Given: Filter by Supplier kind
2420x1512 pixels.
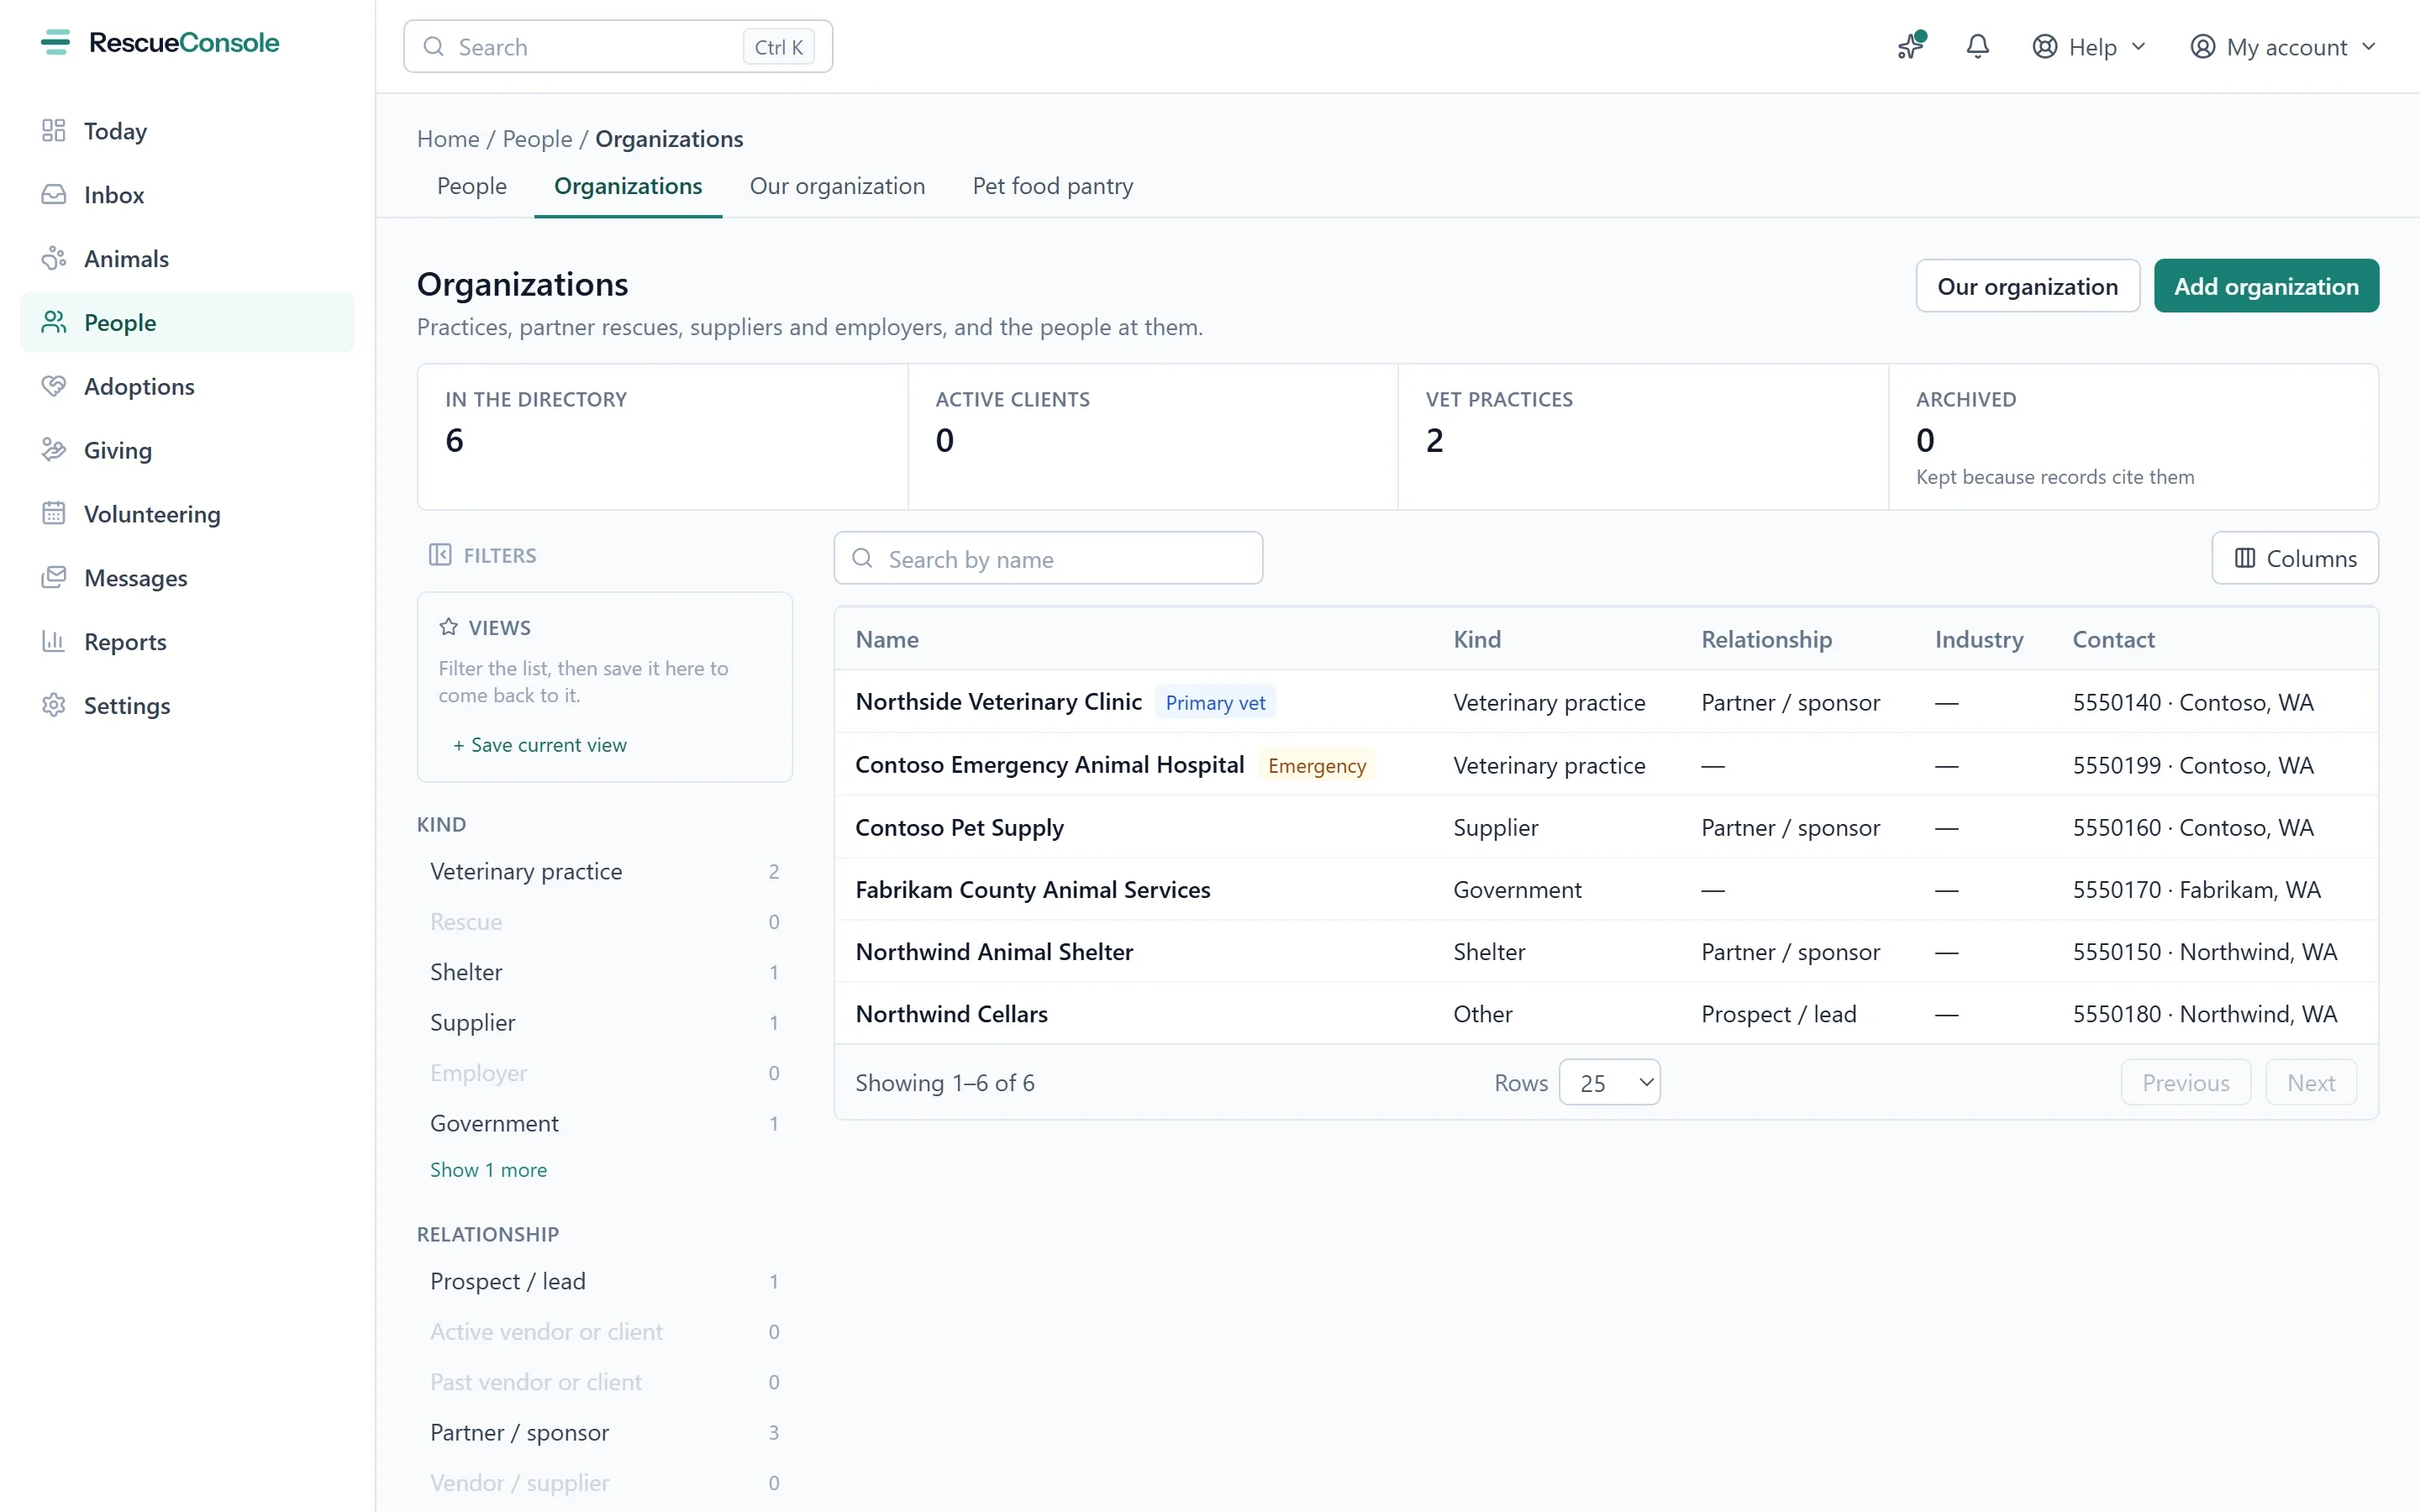Looking at the screenshot, I should [x=604, y=1022].
